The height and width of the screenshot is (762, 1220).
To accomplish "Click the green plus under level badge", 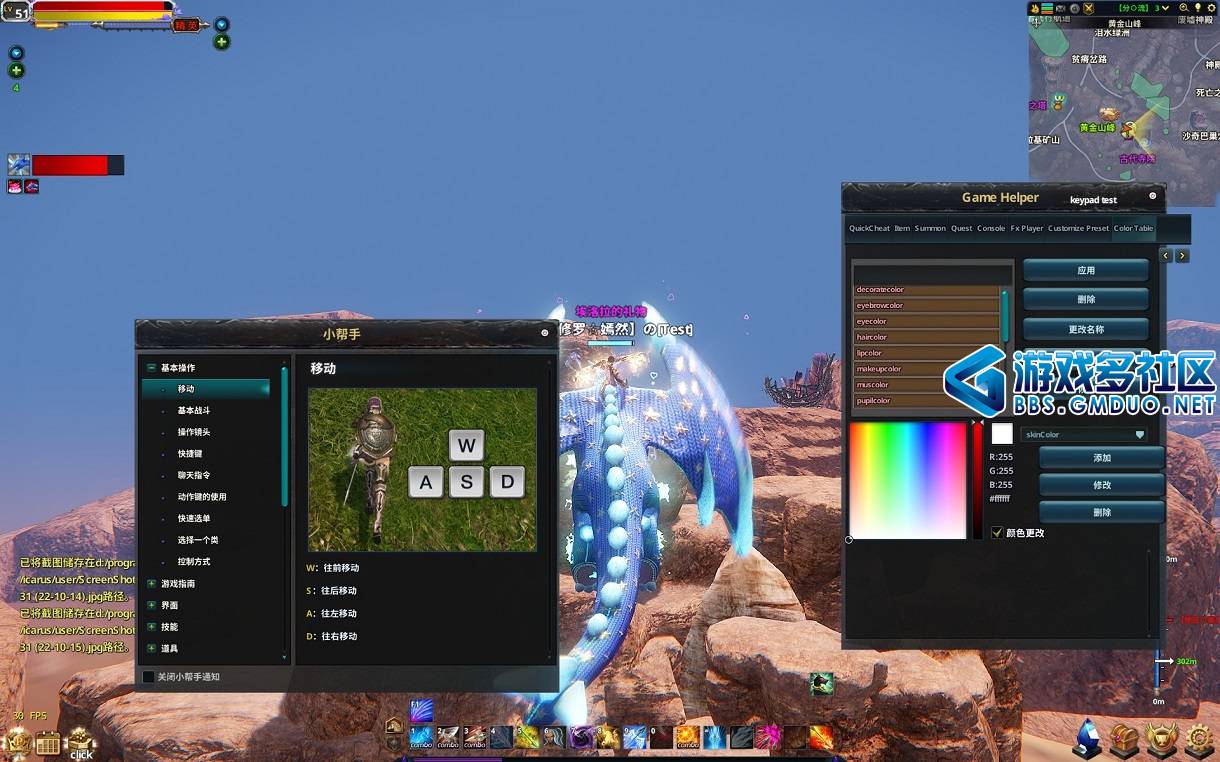I will coord(16,71).
